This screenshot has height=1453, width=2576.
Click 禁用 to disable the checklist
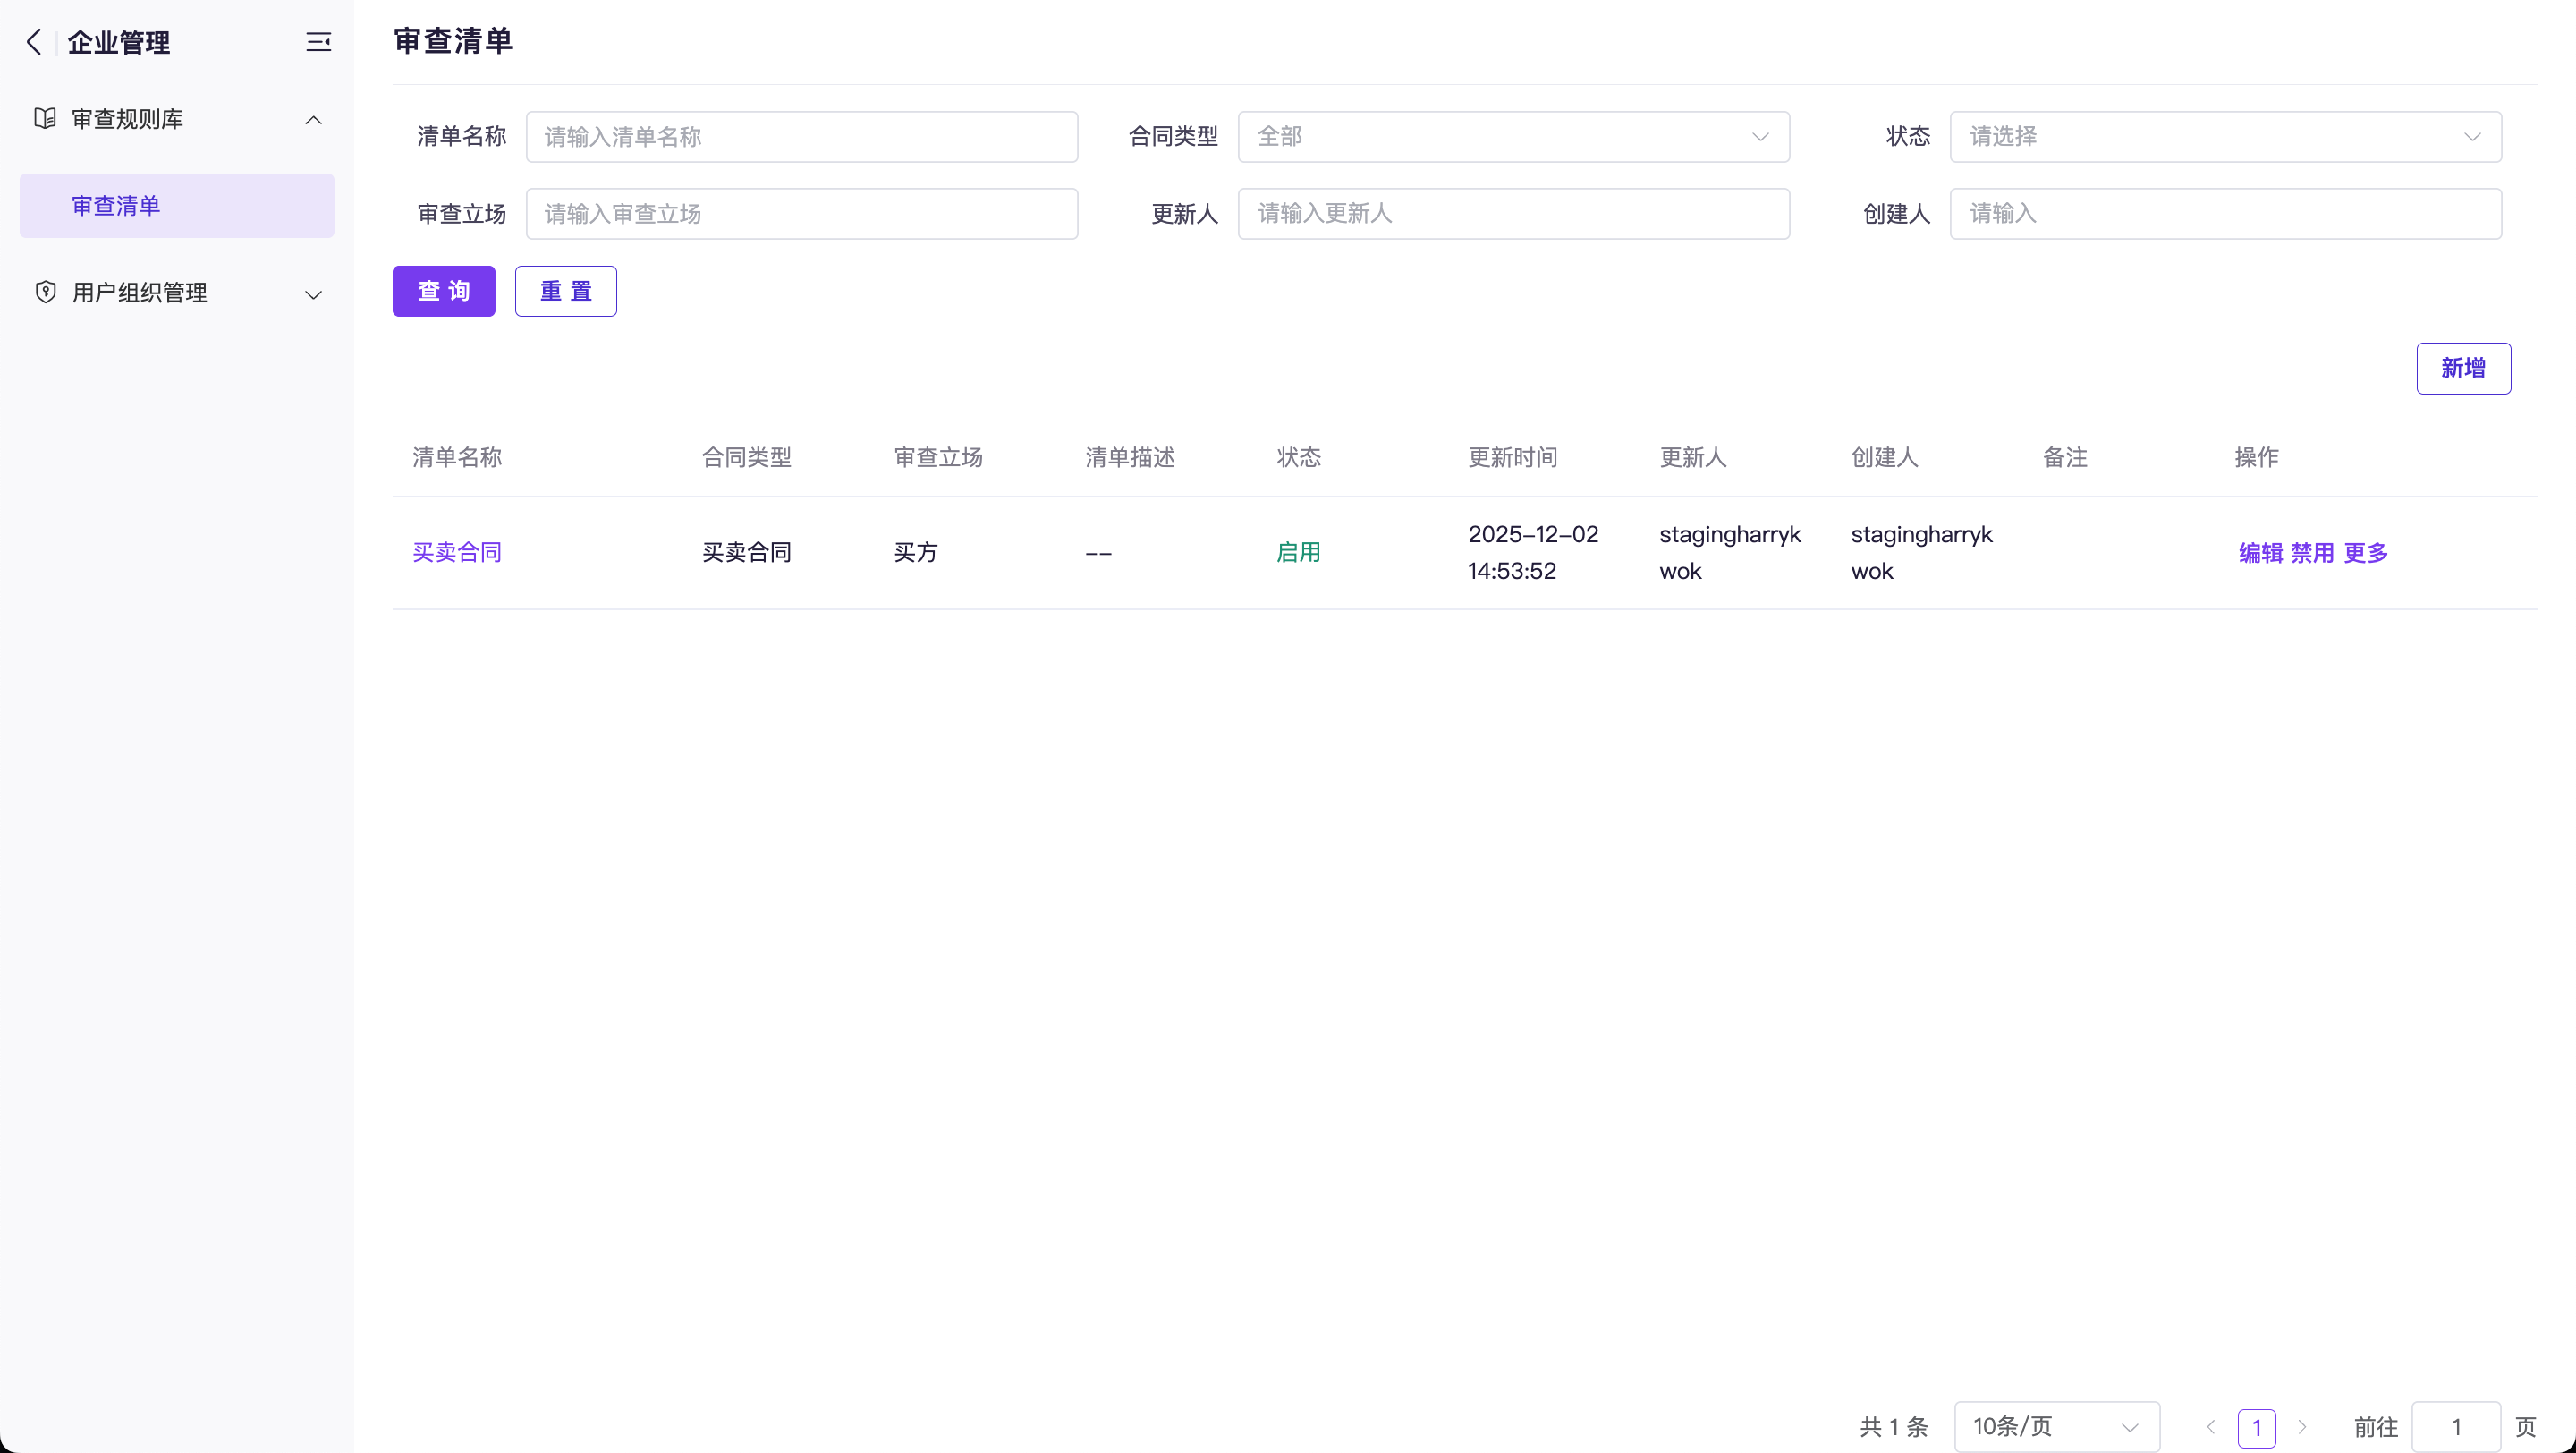2312,553
